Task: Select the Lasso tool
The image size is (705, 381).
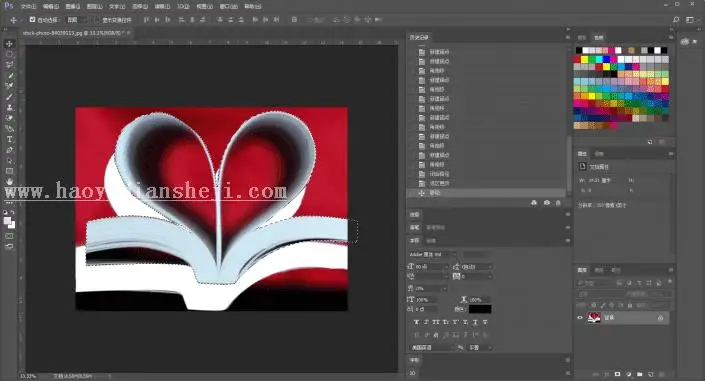Action: pos(9,65)
